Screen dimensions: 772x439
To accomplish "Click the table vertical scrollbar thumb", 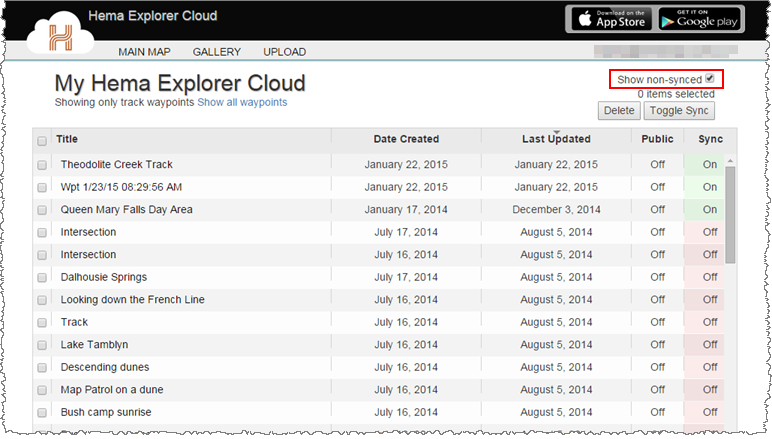I will [x=730, y=215].
